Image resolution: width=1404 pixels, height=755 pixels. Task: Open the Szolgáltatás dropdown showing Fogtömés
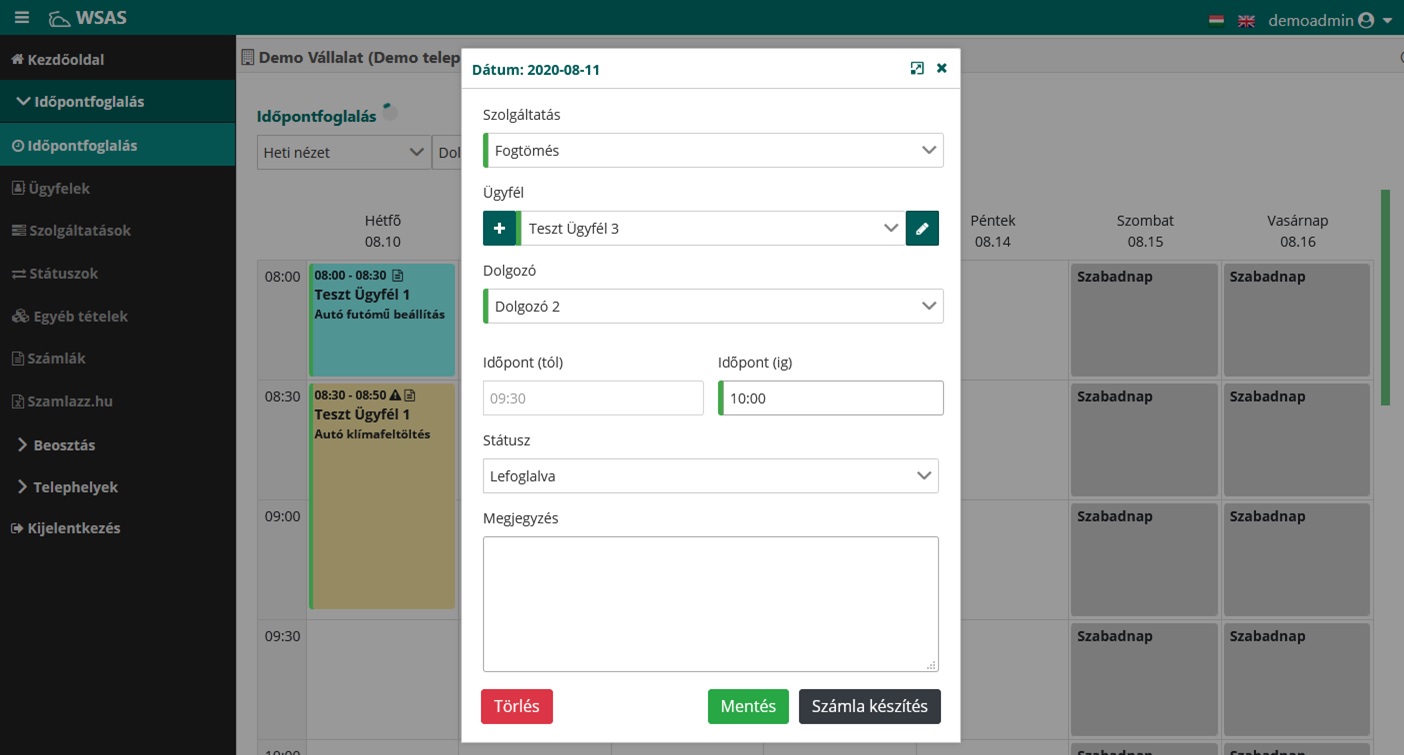tap(713, 151)
